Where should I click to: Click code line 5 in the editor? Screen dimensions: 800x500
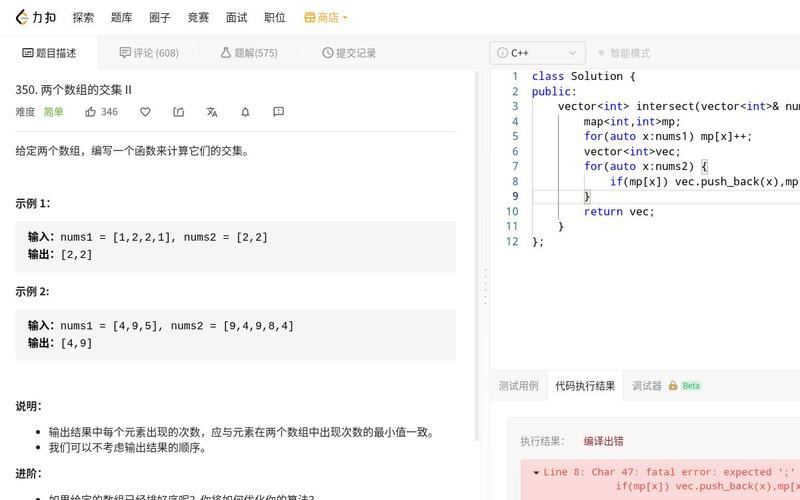[666, 136]
